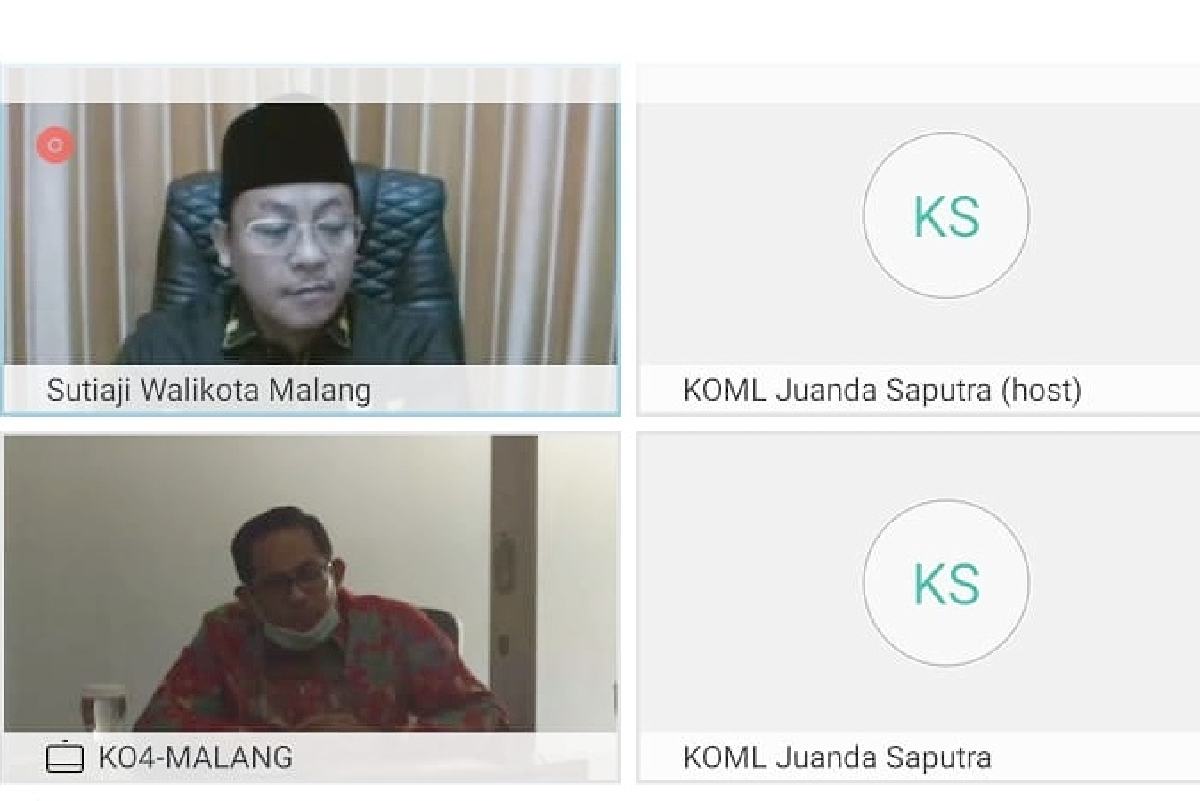This screenshot has height=801, width=1200.
Task: Click the KO4-MALANG participant name text
Action: click(195, 757)
